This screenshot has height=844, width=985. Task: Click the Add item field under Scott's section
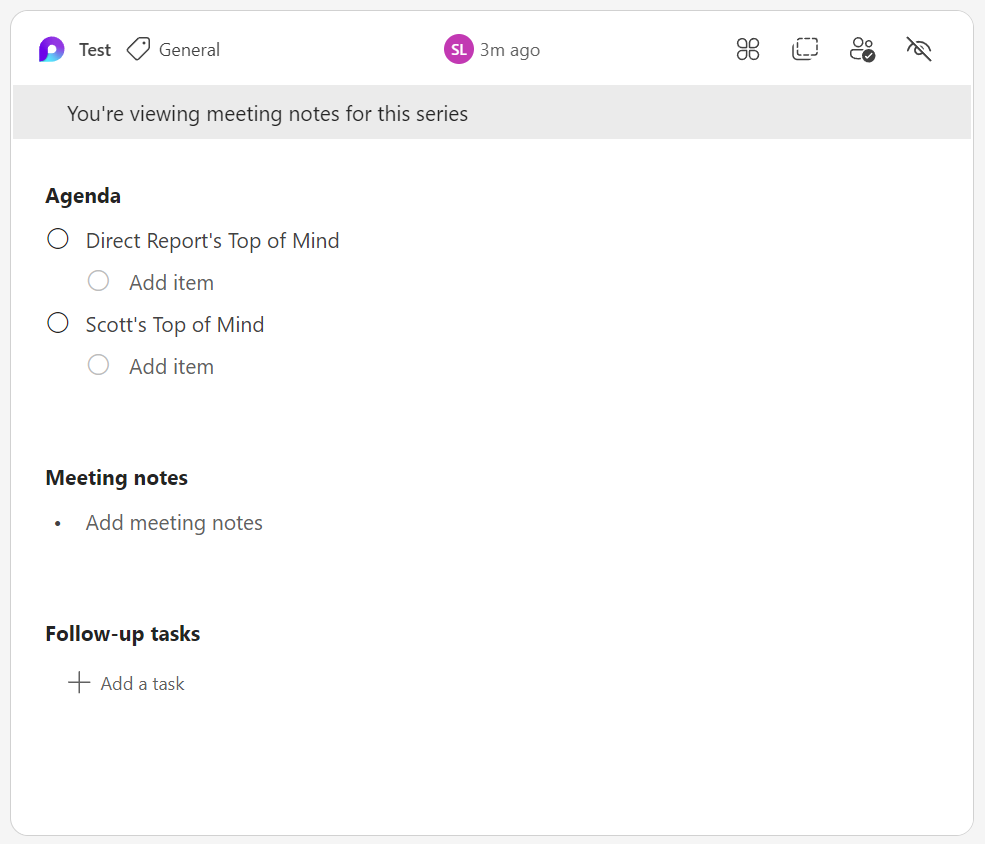[x=171, y=366]
